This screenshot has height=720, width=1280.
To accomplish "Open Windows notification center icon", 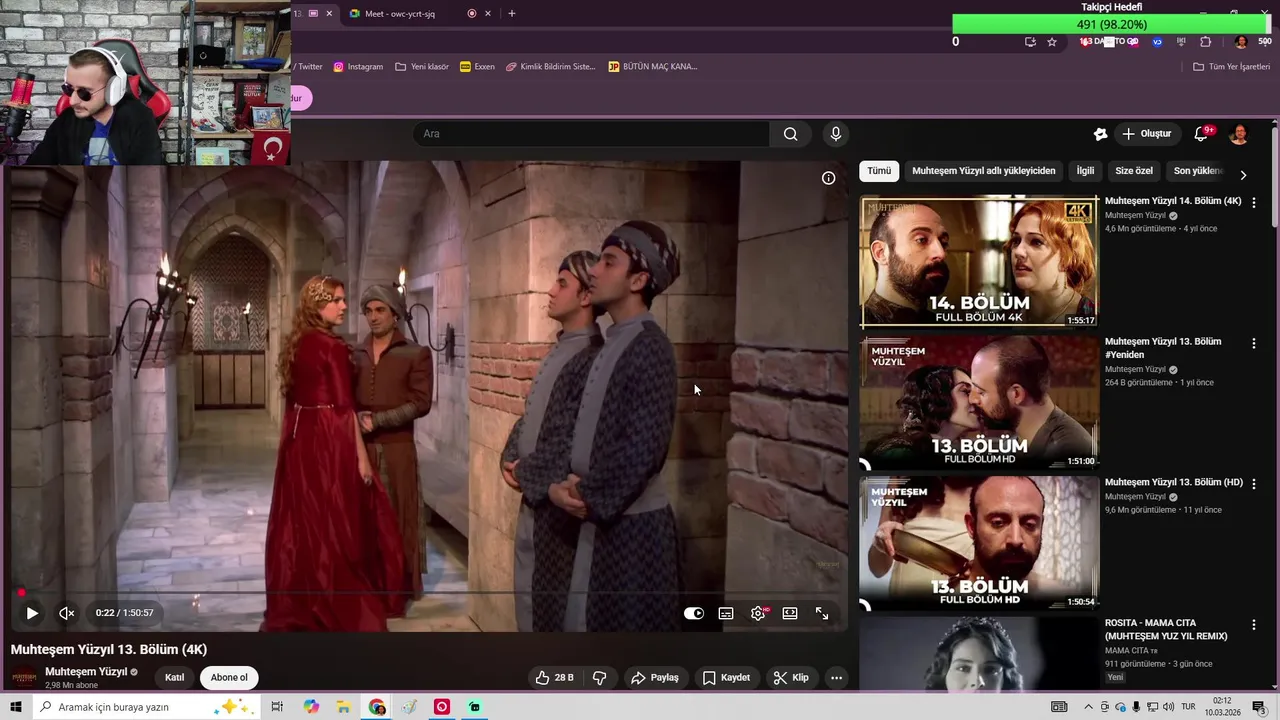I will point(1259,707).
